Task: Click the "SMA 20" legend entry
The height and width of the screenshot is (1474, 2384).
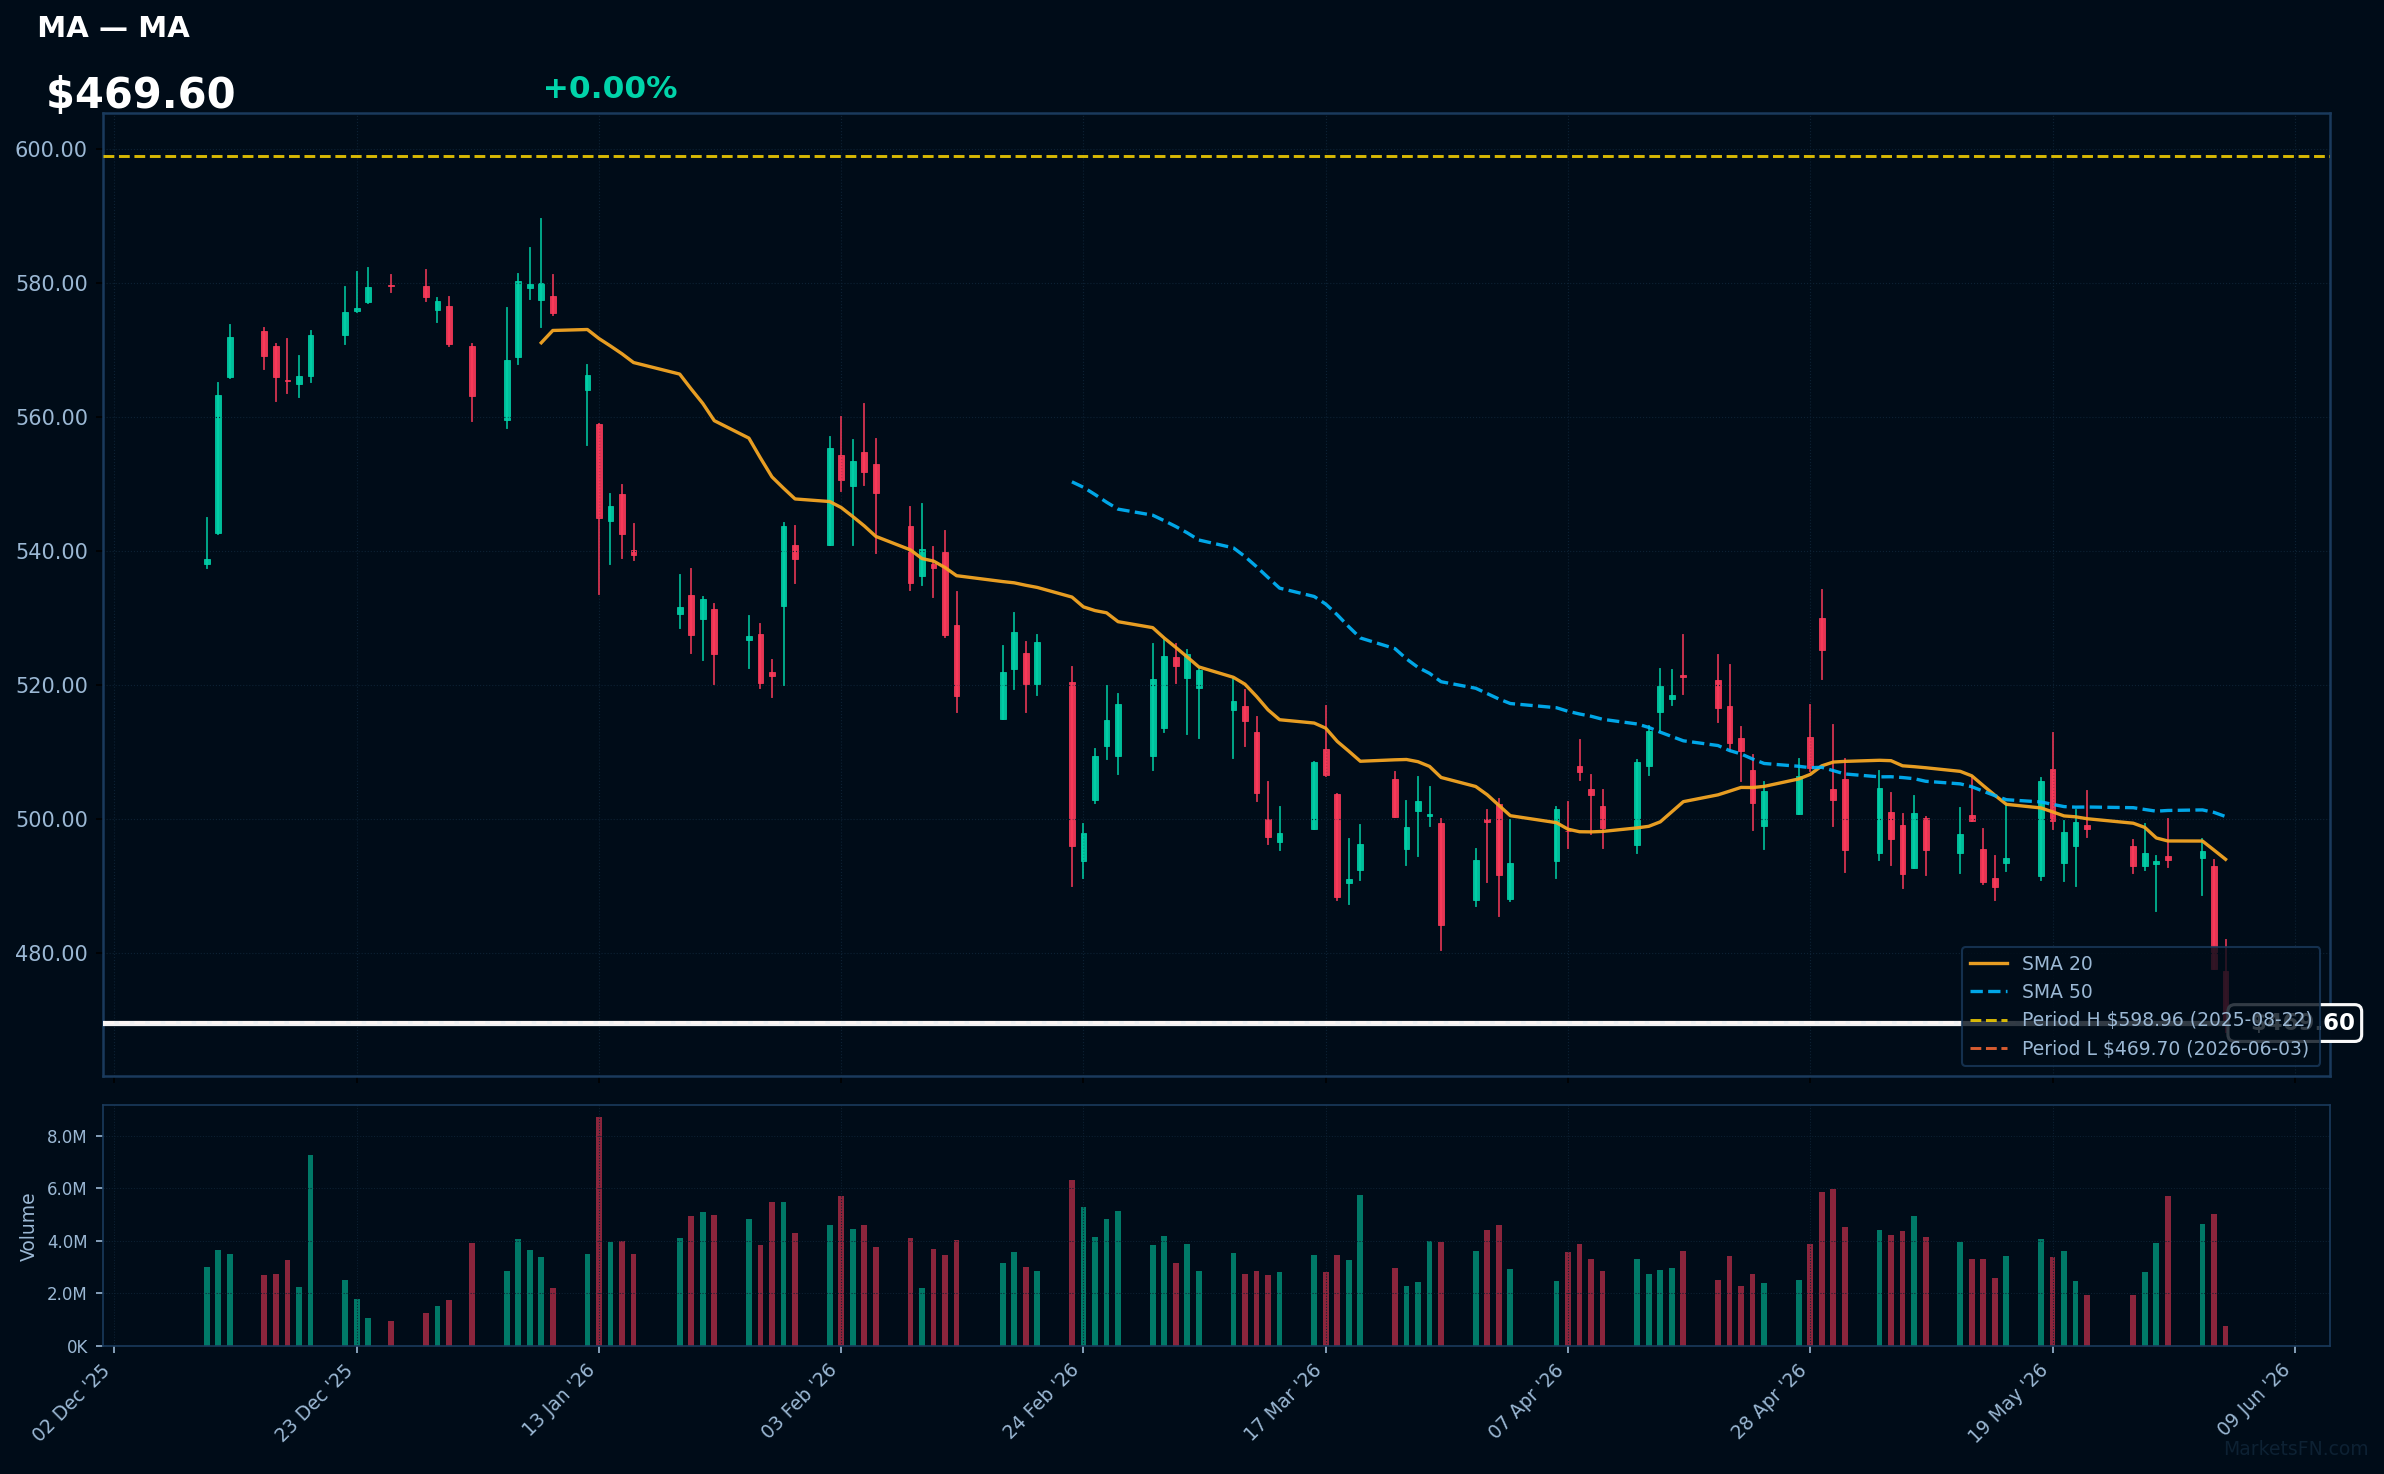Action: point(2031,964)
